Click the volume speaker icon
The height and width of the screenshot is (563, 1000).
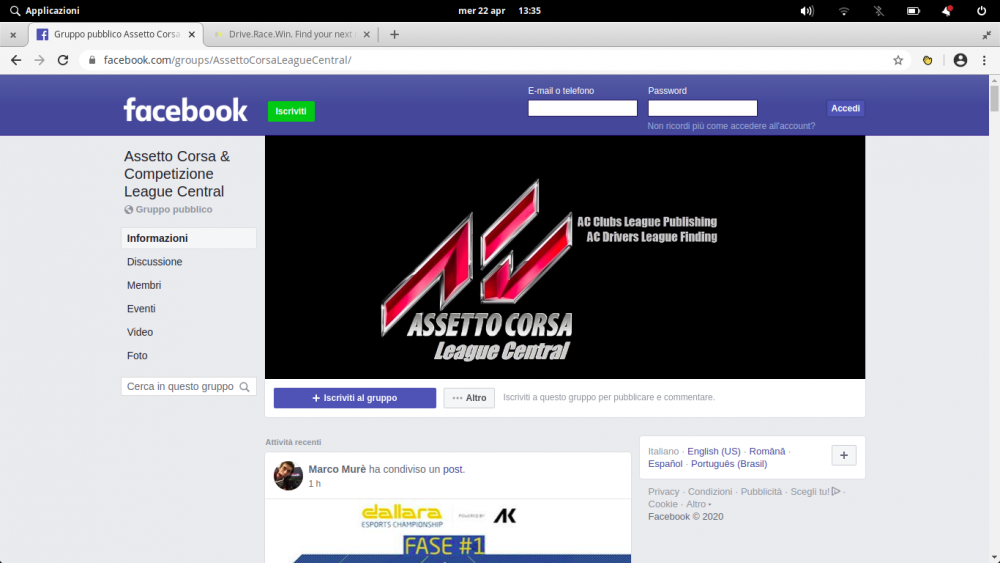click(x=807, y=11)
